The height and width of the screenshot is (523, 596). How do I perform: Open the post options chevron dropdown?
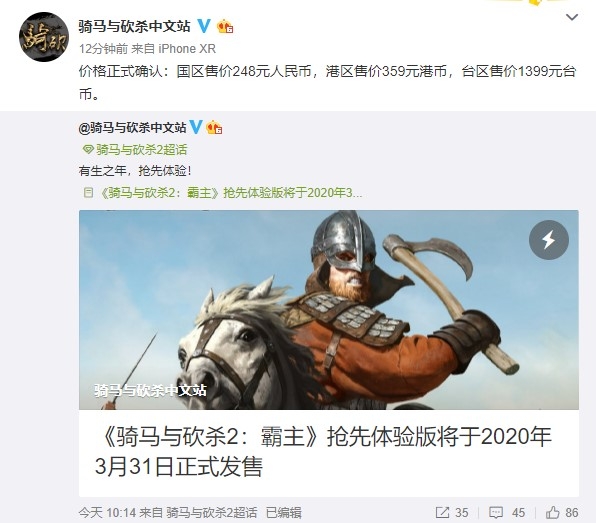(572, 17)
